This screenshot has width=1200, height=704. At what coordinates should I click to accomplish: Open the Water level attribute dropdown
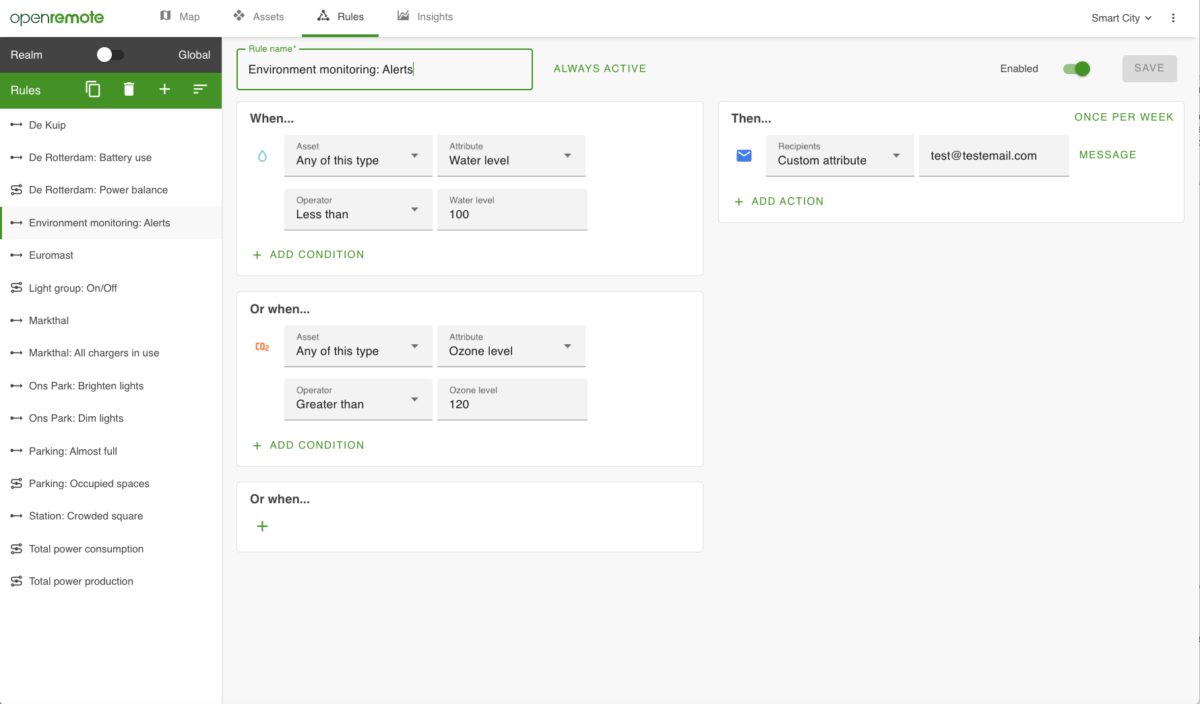click(511, 156)
